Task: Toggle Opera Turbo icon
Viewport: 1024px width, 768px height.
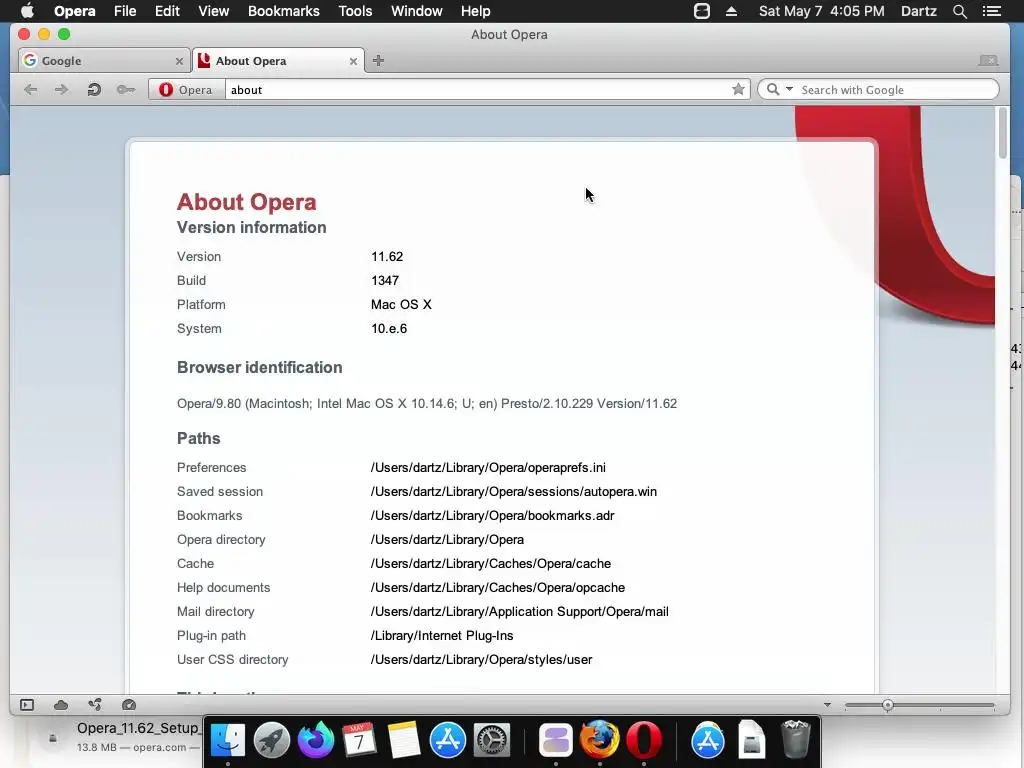Action: click(129, 705)
